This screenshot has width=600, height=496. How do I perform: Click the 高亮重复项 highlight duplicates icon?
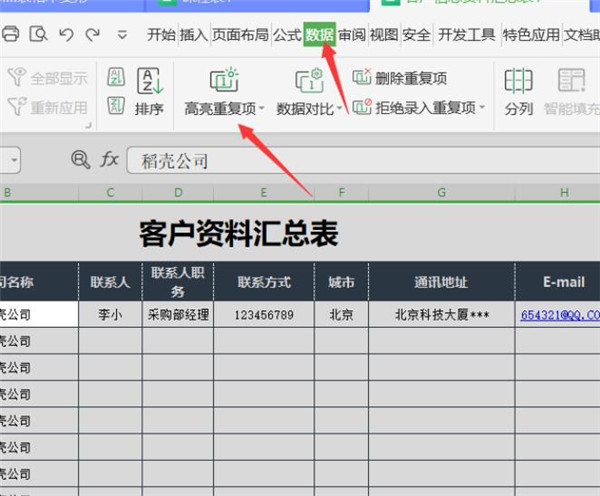(223, 81)
